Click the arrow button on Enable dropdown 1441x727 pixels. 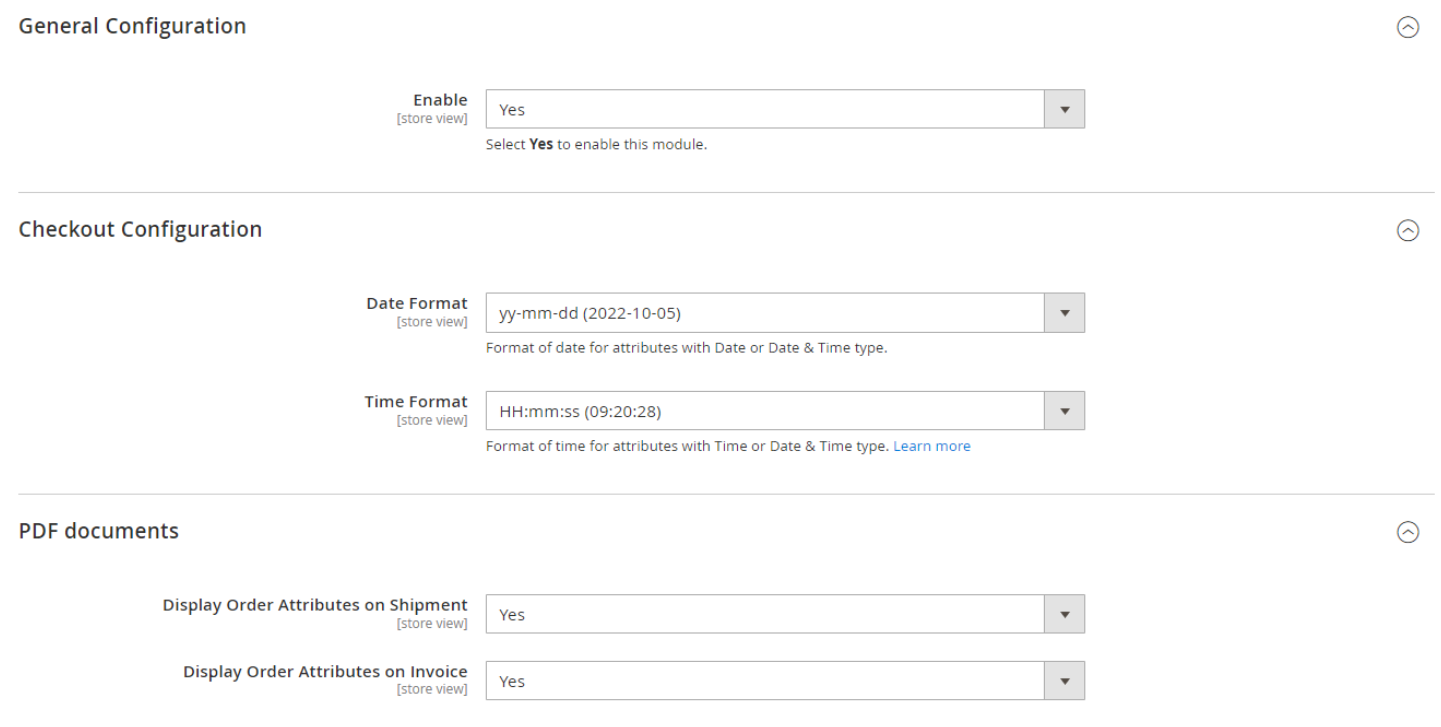point(1064,110)
